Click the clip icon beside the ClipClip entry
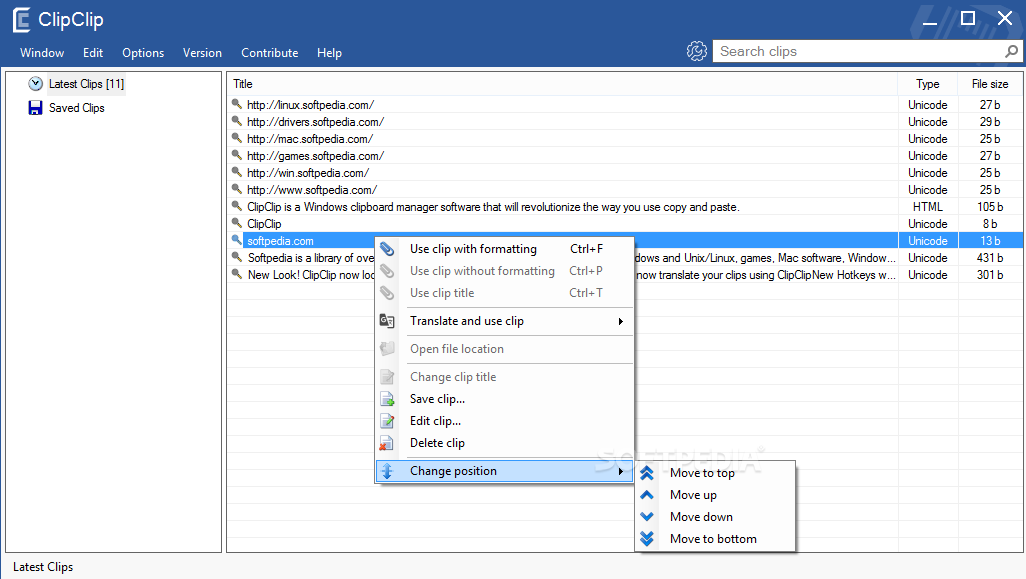The image size is (1026, 579). coord(237,223)
